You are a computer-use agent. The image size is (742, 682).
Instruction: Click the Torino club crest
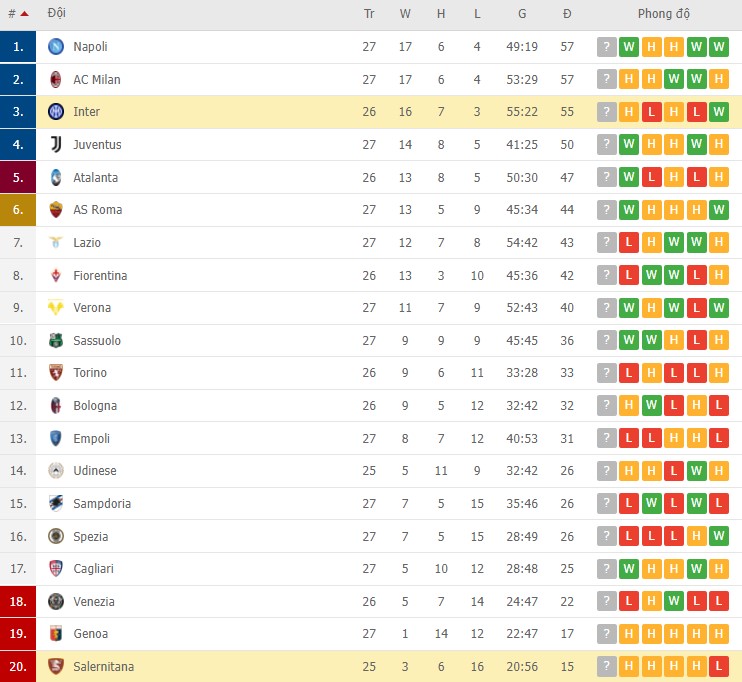coord(56,373)
